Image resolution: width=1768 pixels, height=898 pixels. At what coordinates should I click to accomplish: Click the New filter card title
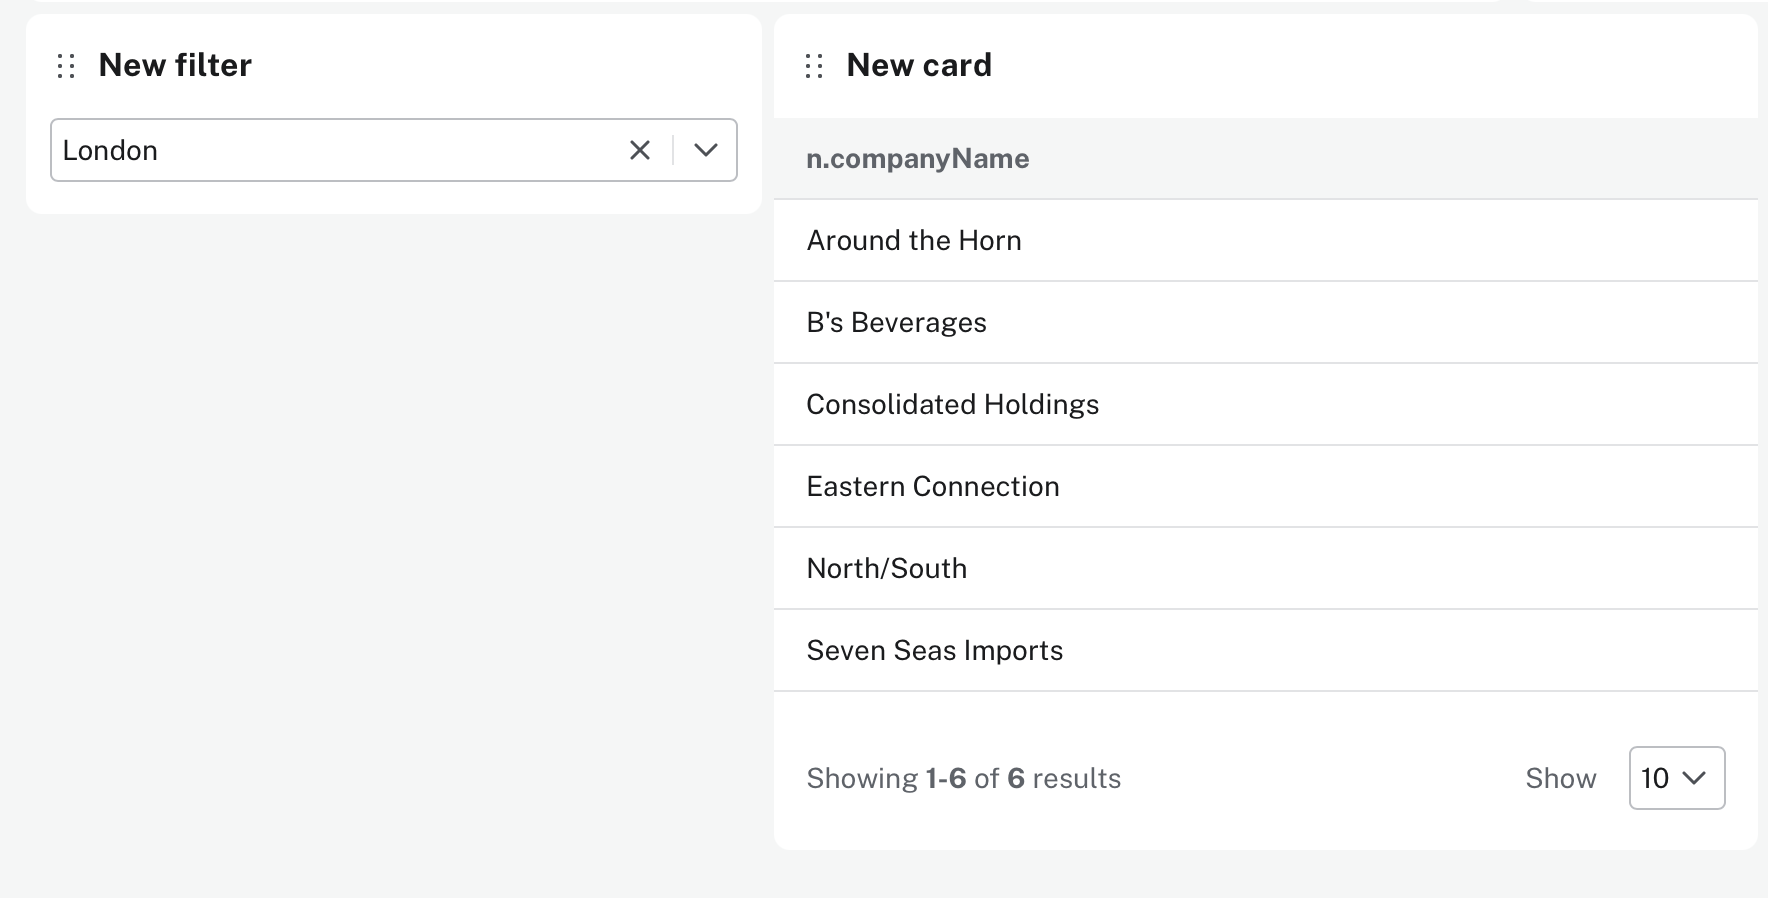point(175,66)
